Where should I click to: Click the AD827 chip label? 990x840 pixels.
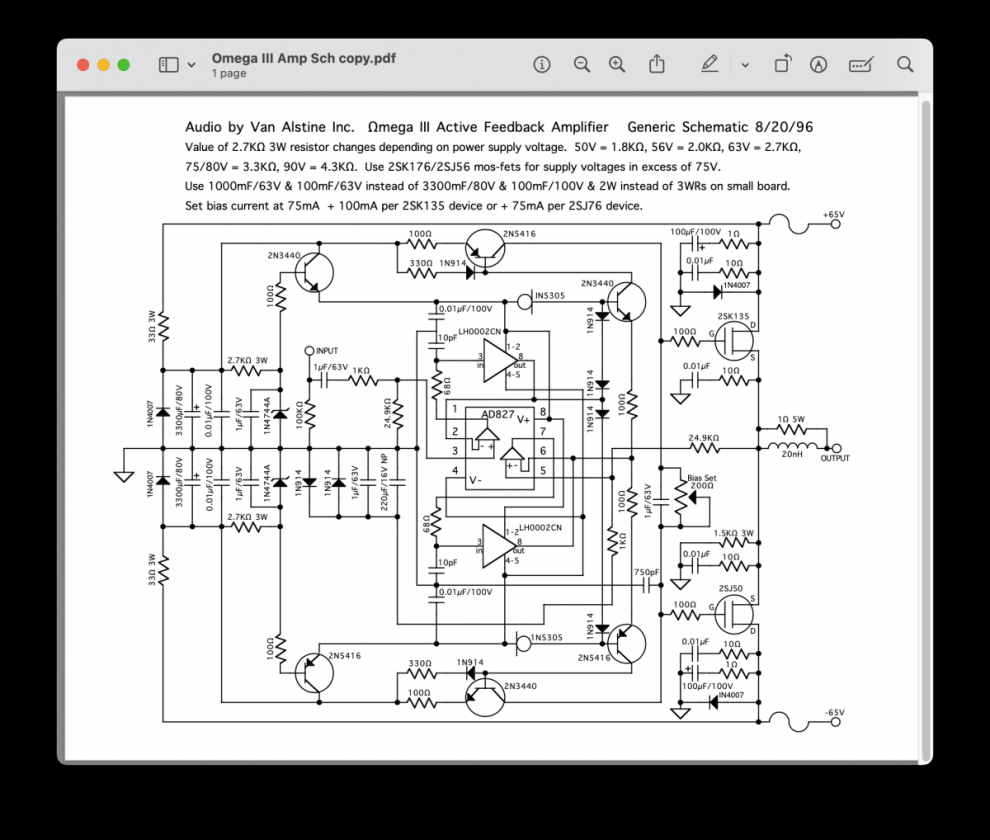498,414
